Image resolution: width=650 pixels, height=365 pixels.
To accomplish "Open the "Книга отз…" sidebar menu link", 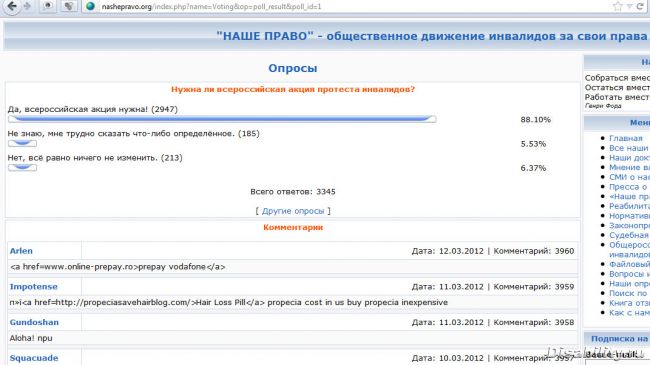I will tap(629, 303).
